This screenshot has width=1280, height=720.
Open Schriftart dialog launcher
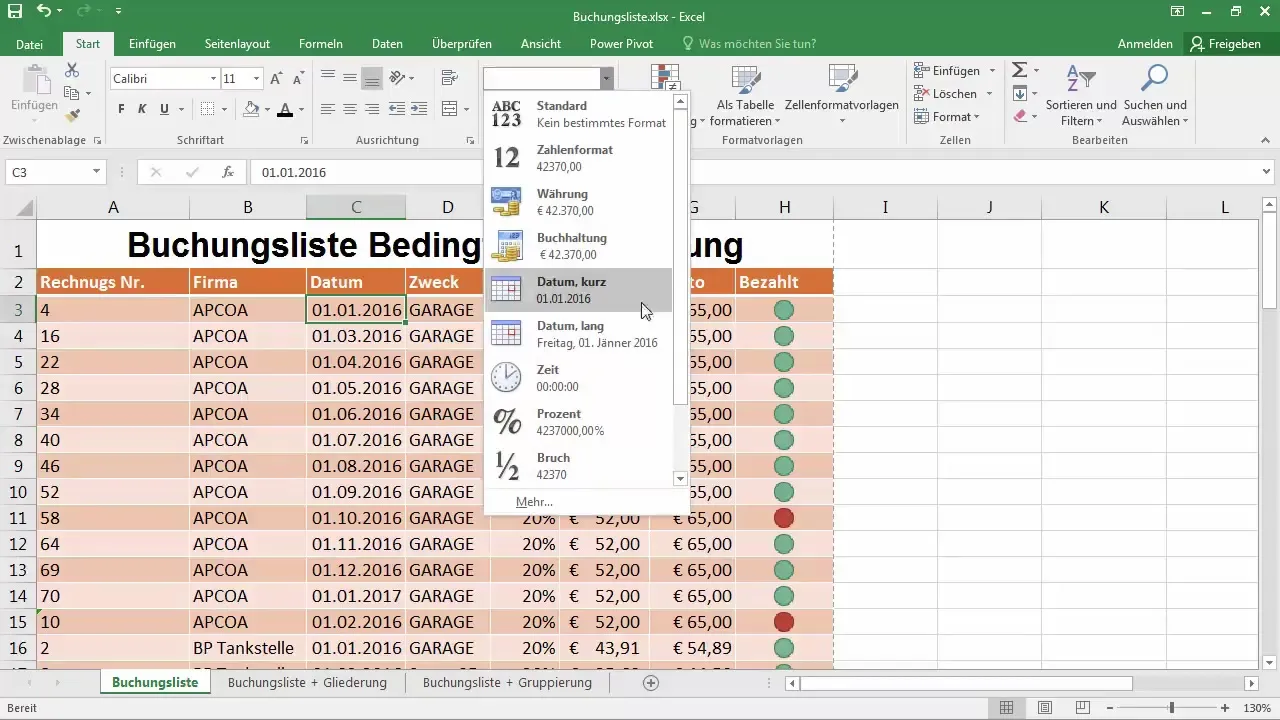(304, 141)
